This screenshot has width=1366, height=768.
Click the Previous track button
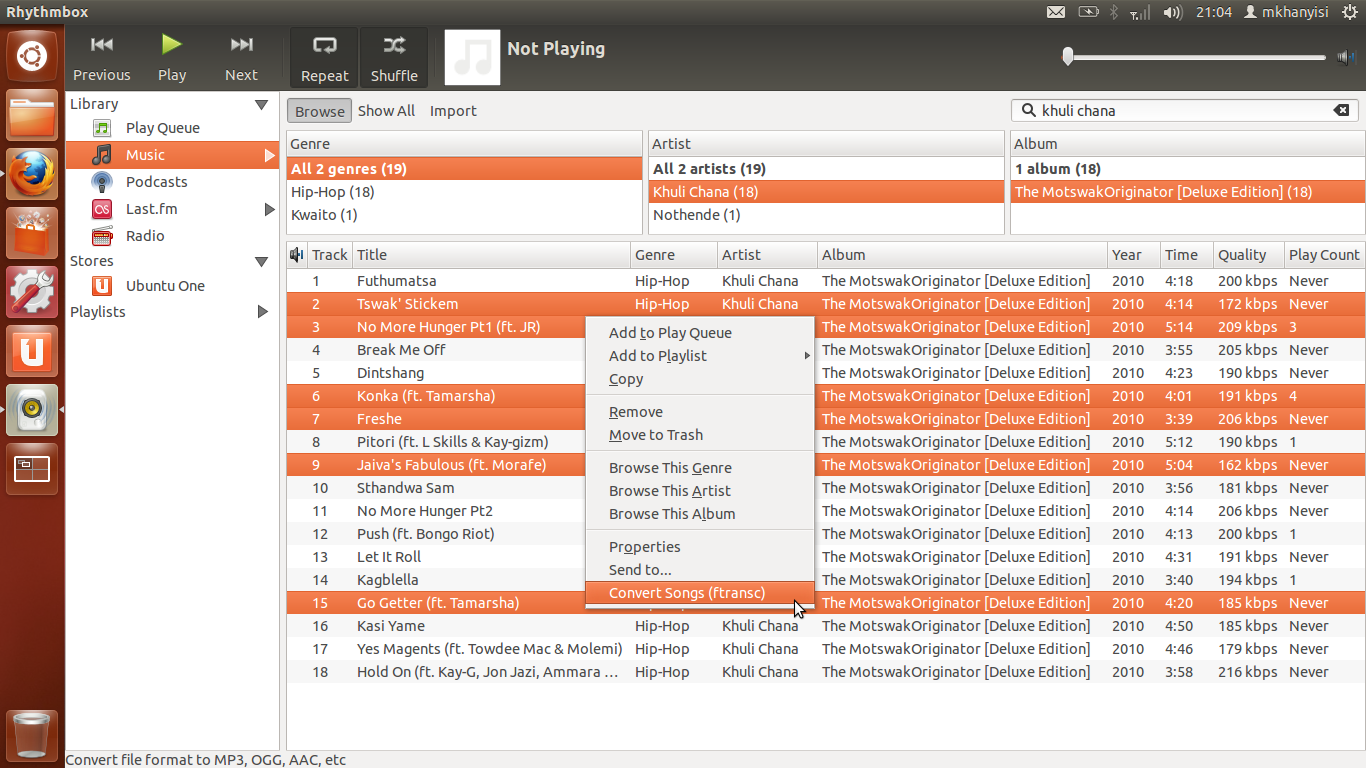101,58
